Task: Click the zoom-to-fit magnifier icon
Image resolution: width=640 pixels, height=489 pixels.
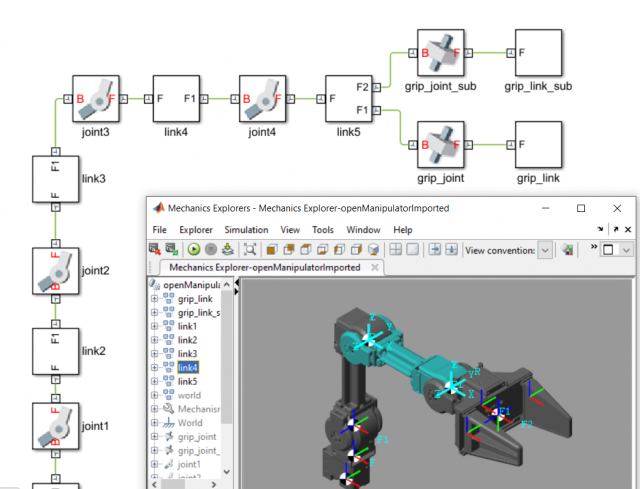Action: (250, 249)
